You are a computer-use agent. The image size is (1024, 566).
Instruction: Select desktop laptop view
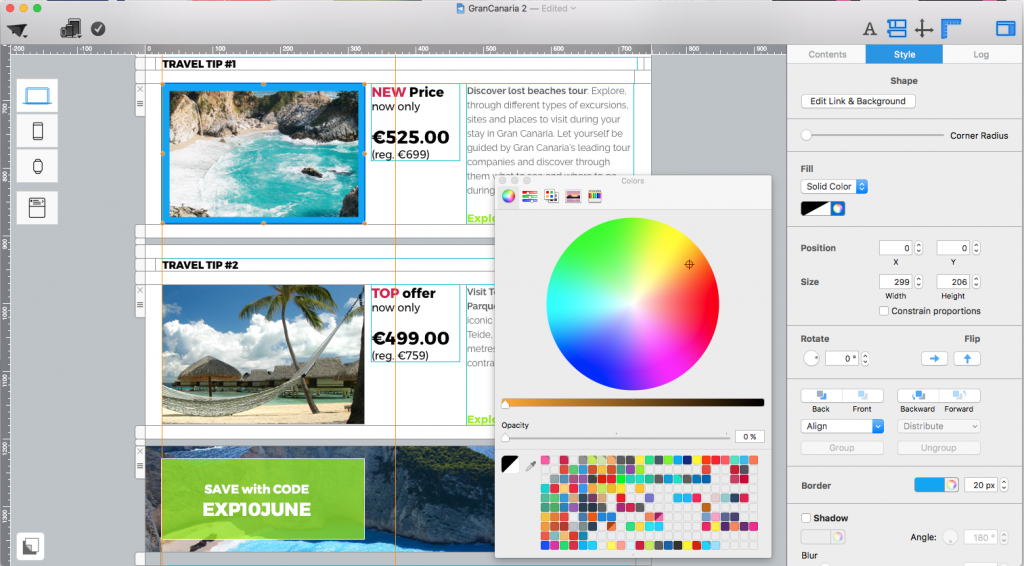click(37, 96)
